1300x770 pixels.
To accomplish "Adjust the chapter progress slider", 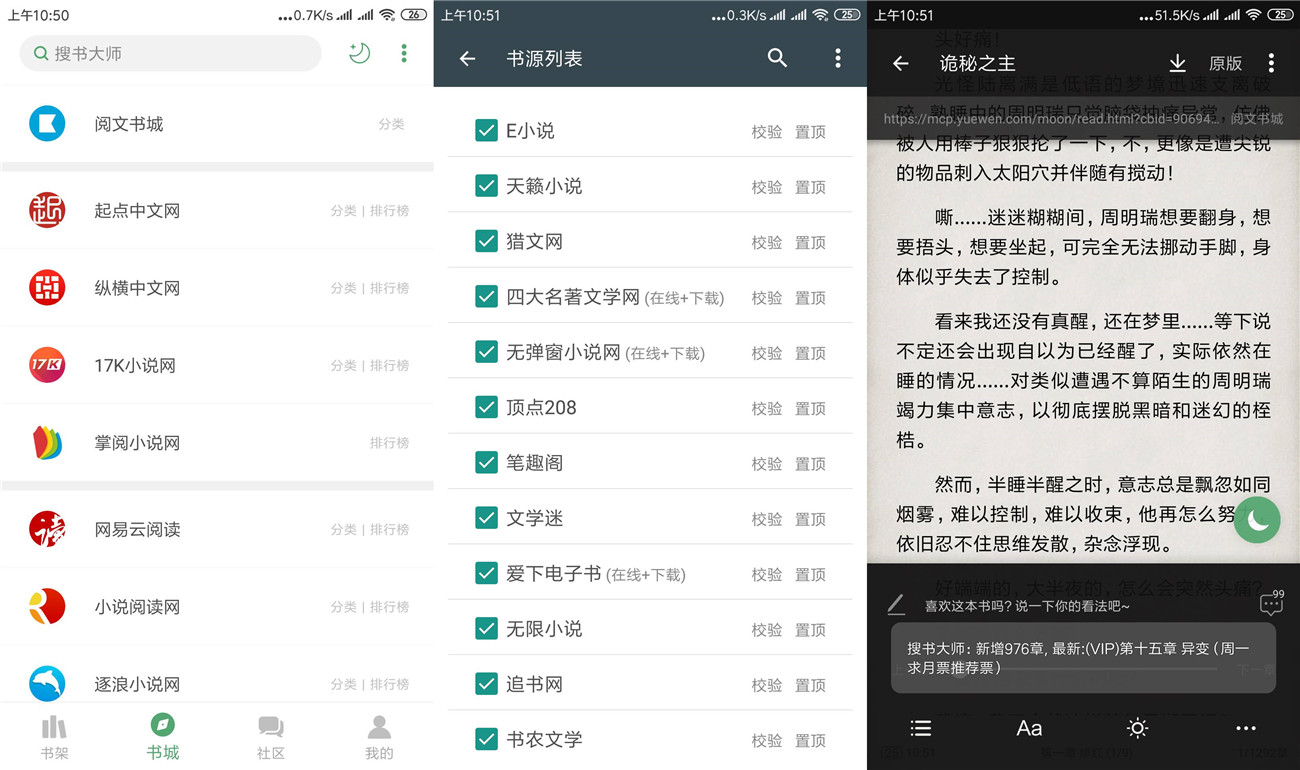I will pos(1082,669).
